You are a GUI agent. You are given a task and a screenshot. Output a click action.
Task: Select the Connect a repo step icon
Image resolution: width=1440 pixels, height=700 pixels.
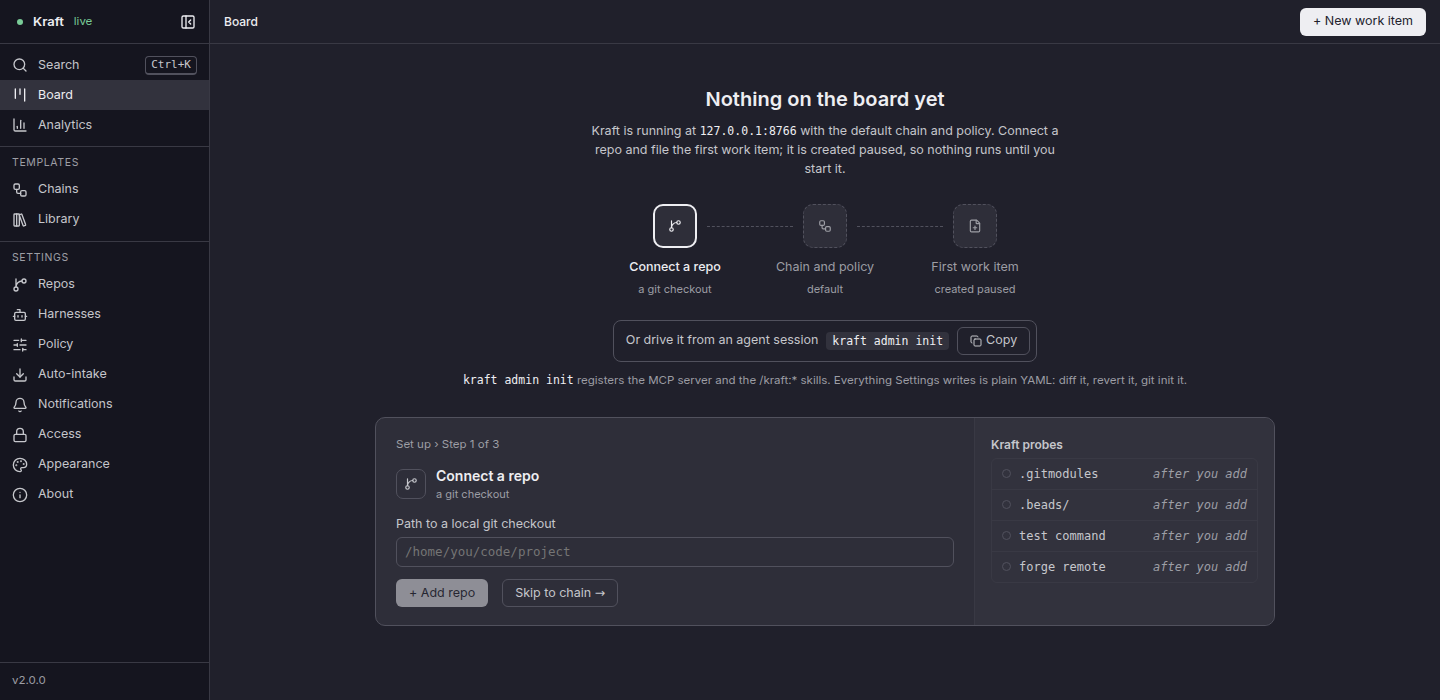coord(675,226)
